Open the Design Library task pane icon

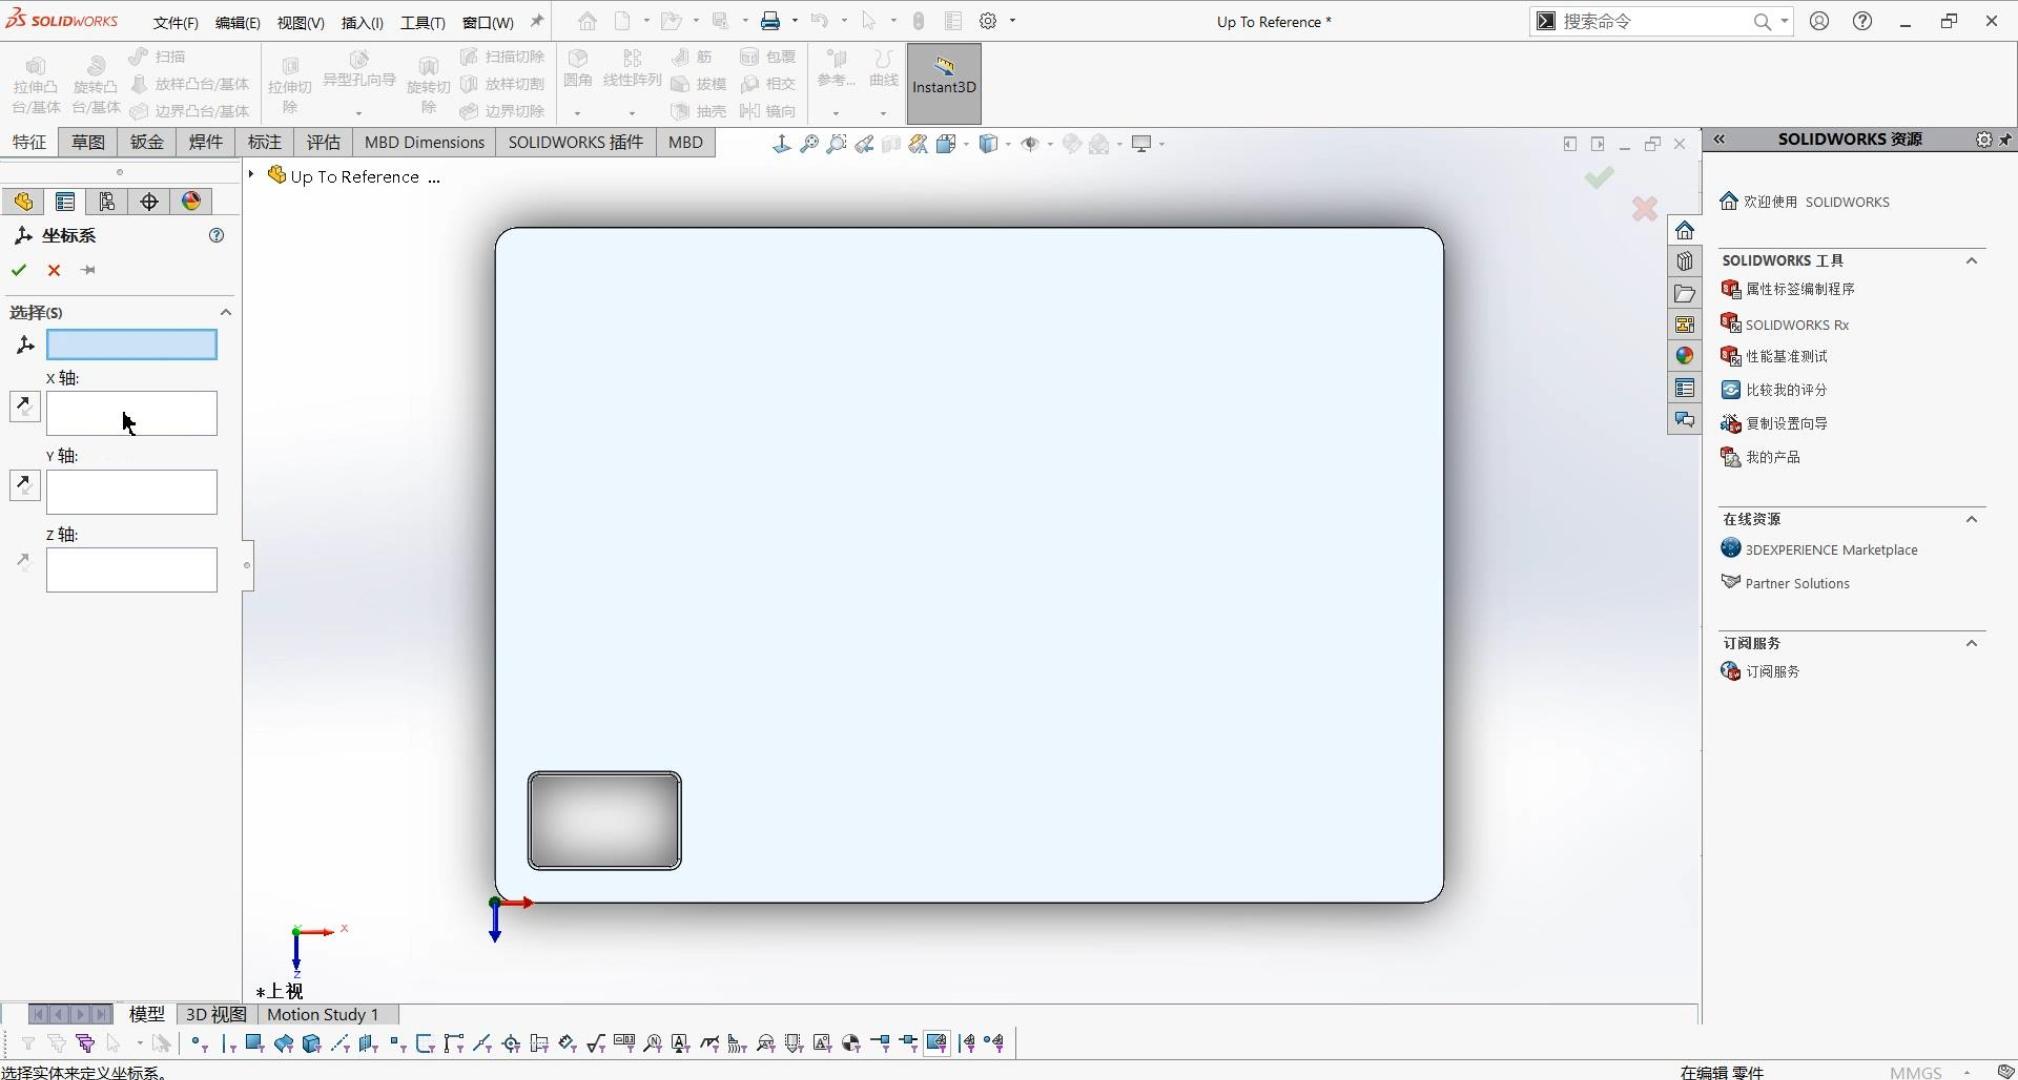1684,262
